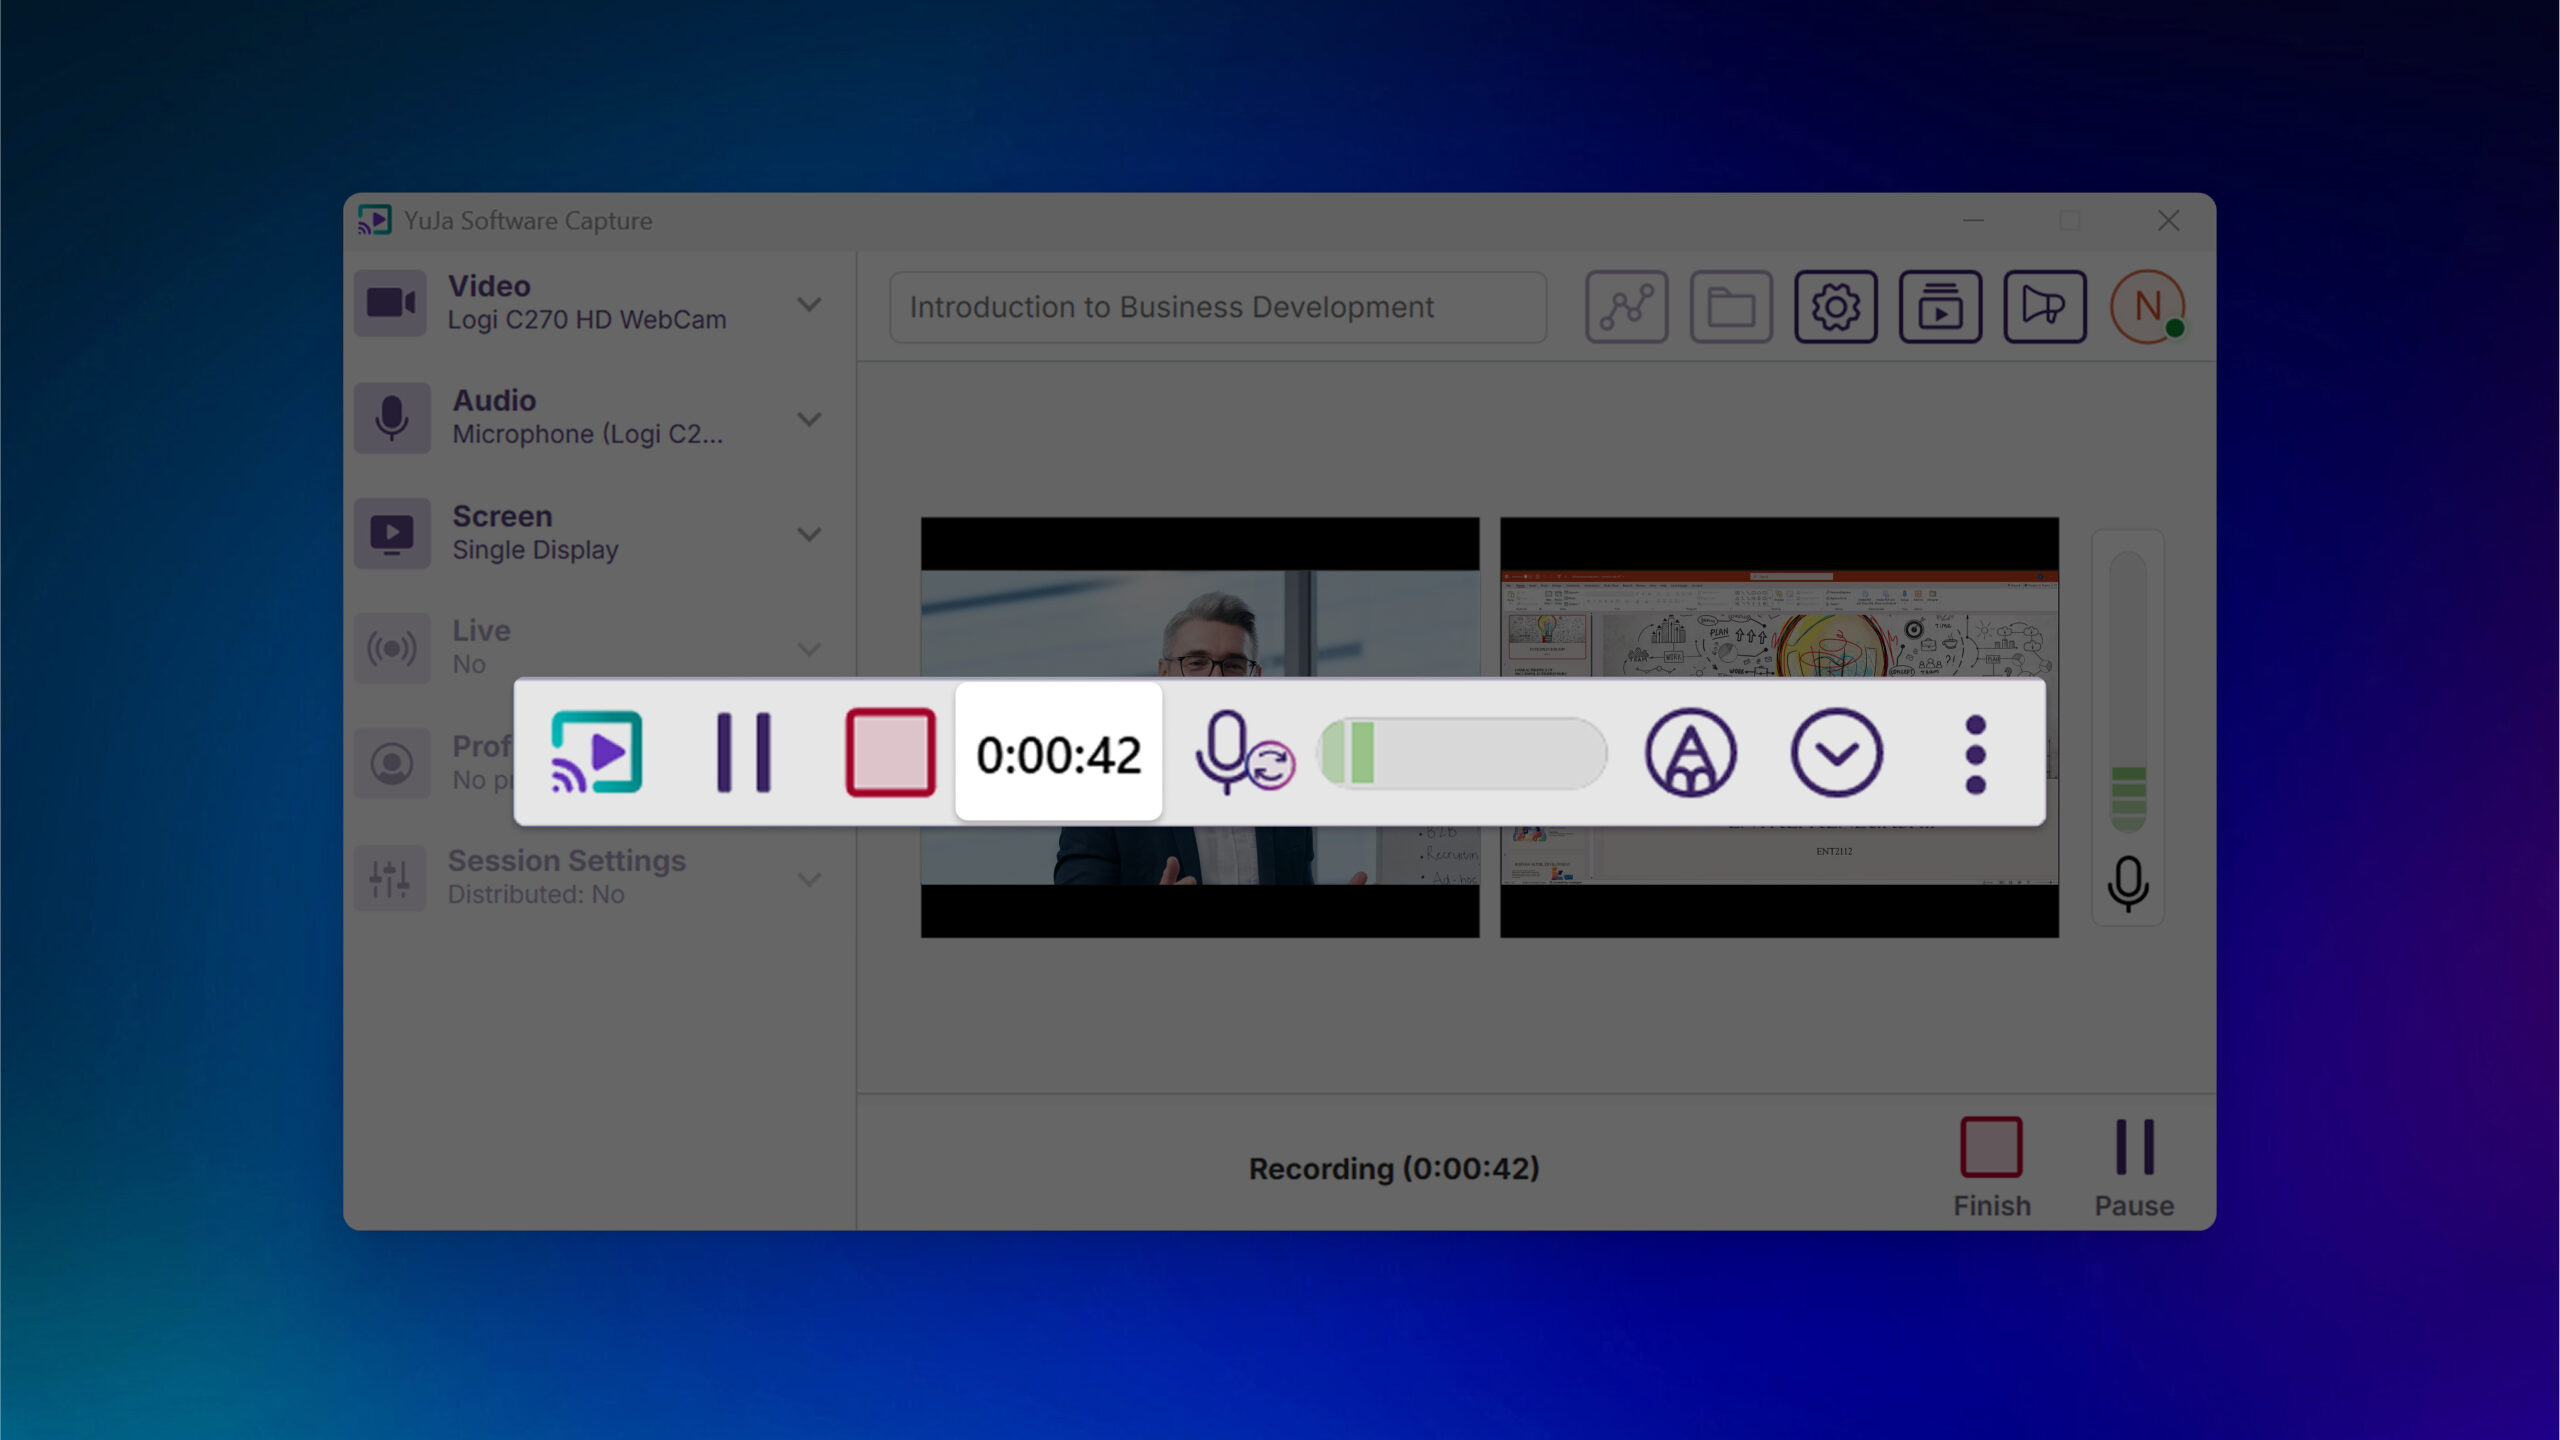Viewport: 2560px width, 1440px height.
Task: Expand the Screen Single Display dropdown
Action: coord(809,534)
